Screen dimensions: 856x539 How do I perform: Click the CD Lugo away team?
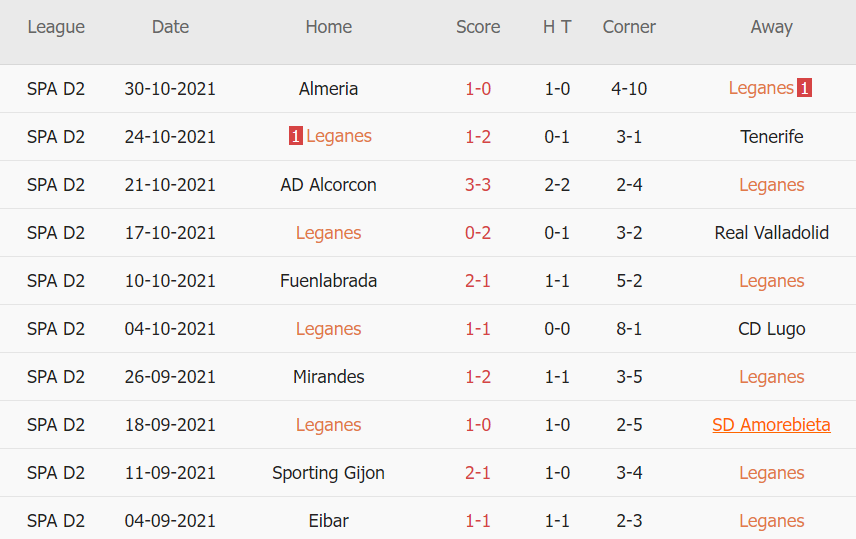click(771, 329)
